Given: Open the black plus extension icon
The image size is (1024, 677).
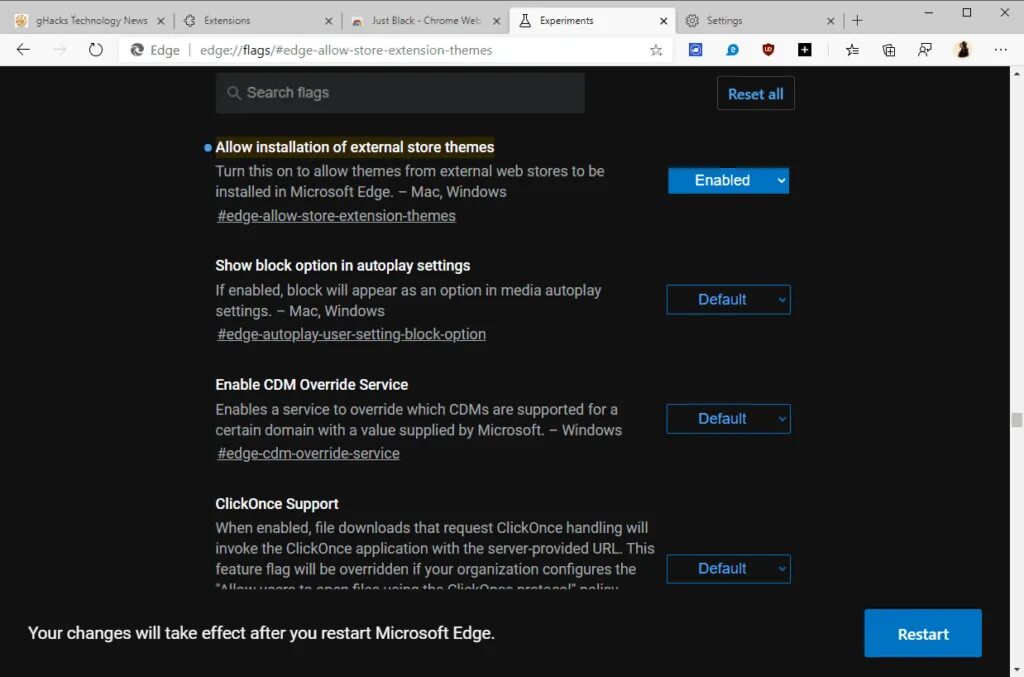Looking at the screenshot, I should point(805,50).
